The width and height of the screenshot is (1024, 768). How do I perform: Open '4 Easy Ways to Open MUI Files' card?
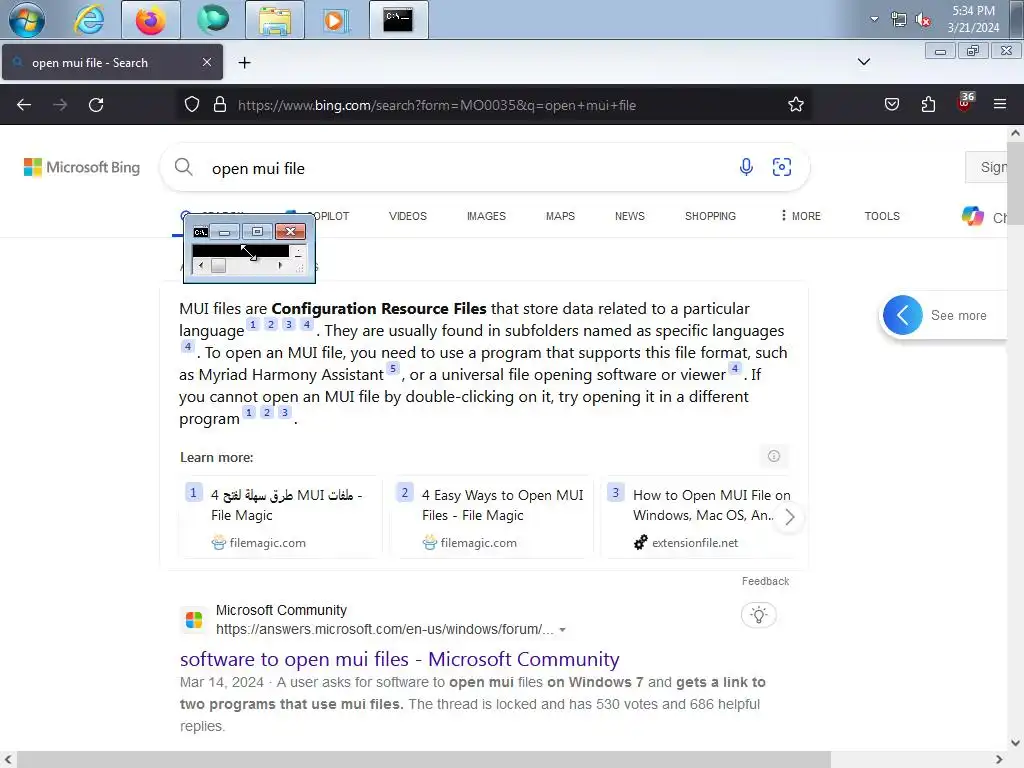[x=491, y=517]
